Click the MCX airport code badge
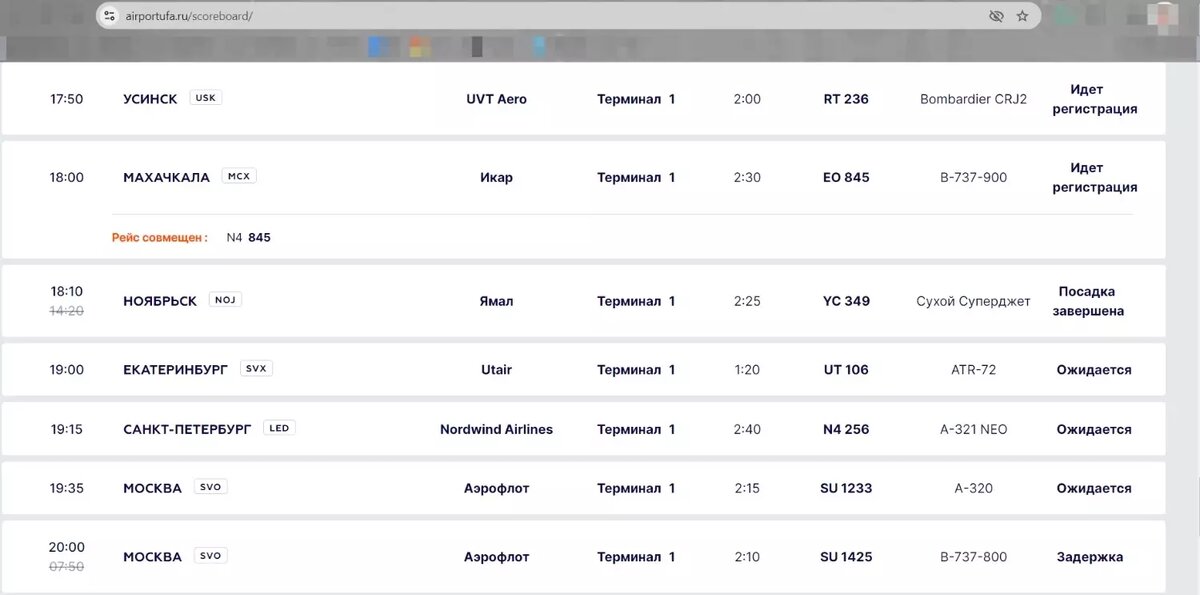This screenshot has width=1200, height=595. tap(239, 176)
